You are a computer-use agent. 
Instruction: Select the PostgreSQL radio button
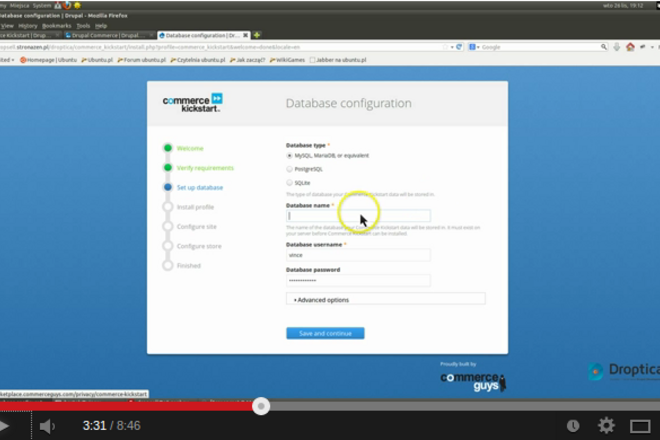coord(289,169)
